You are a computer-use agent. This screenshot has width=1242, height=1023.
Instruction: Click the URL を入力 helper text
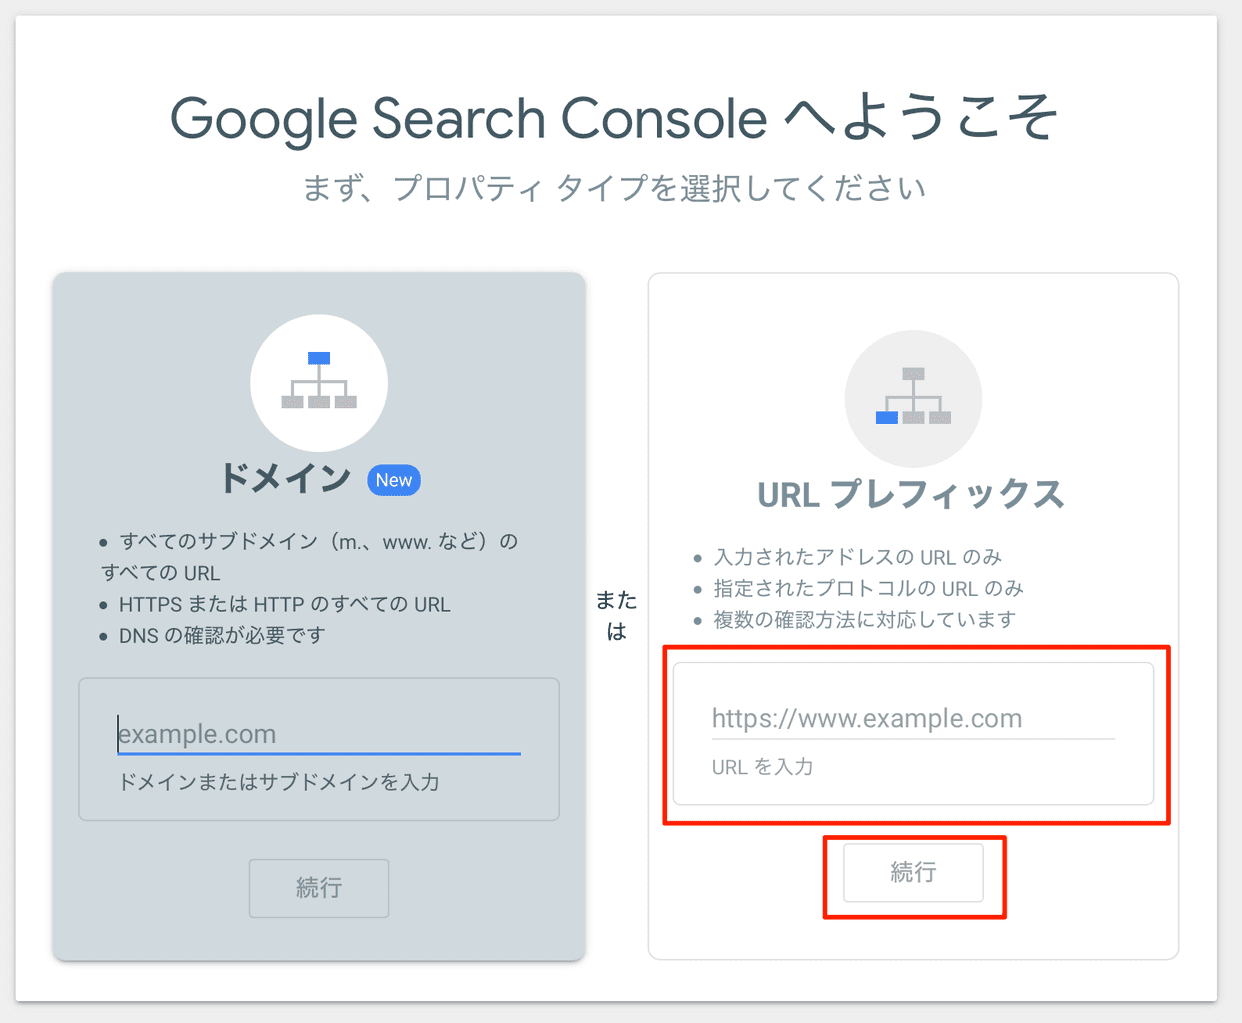coord(762,767)
